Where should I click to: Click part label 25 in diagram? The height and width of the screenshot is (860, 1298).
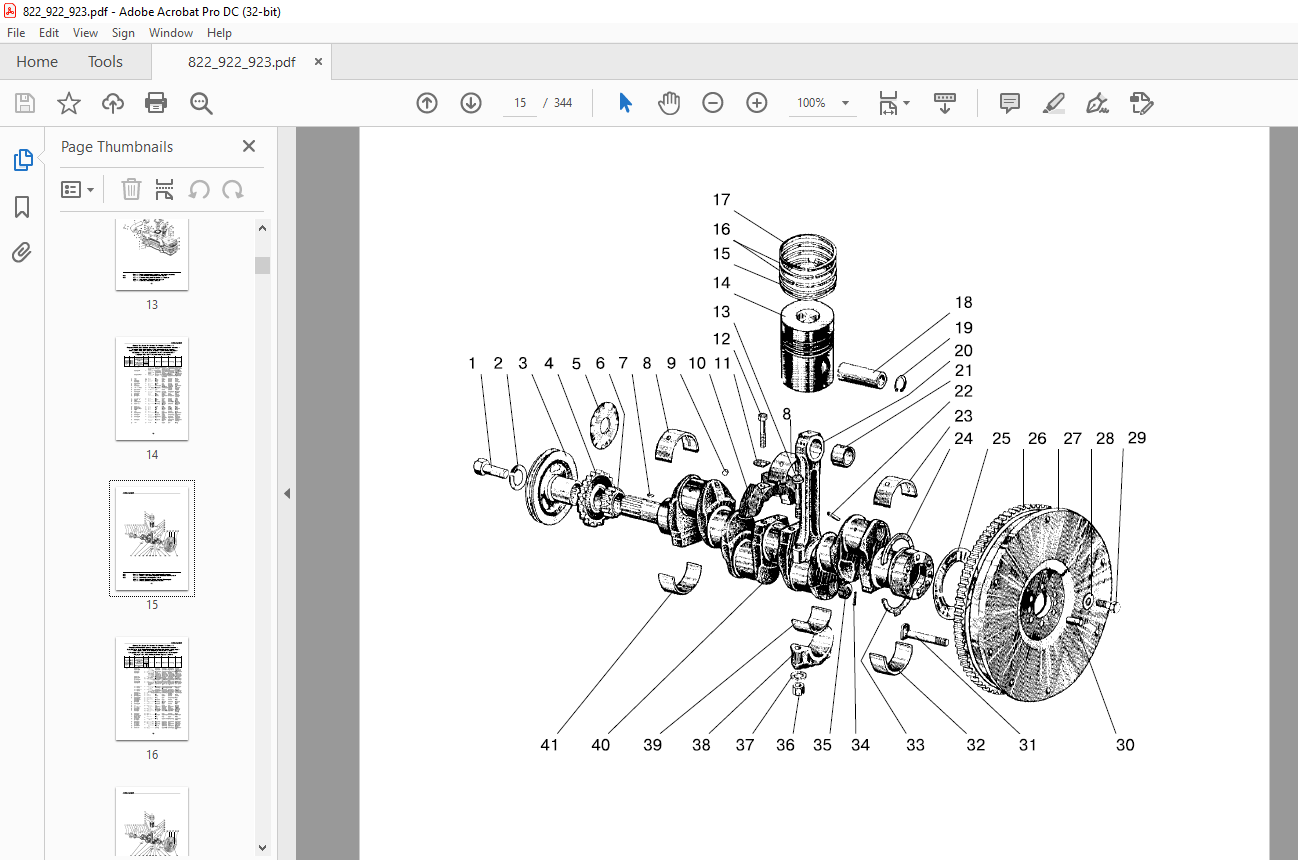pos(1001,438)
